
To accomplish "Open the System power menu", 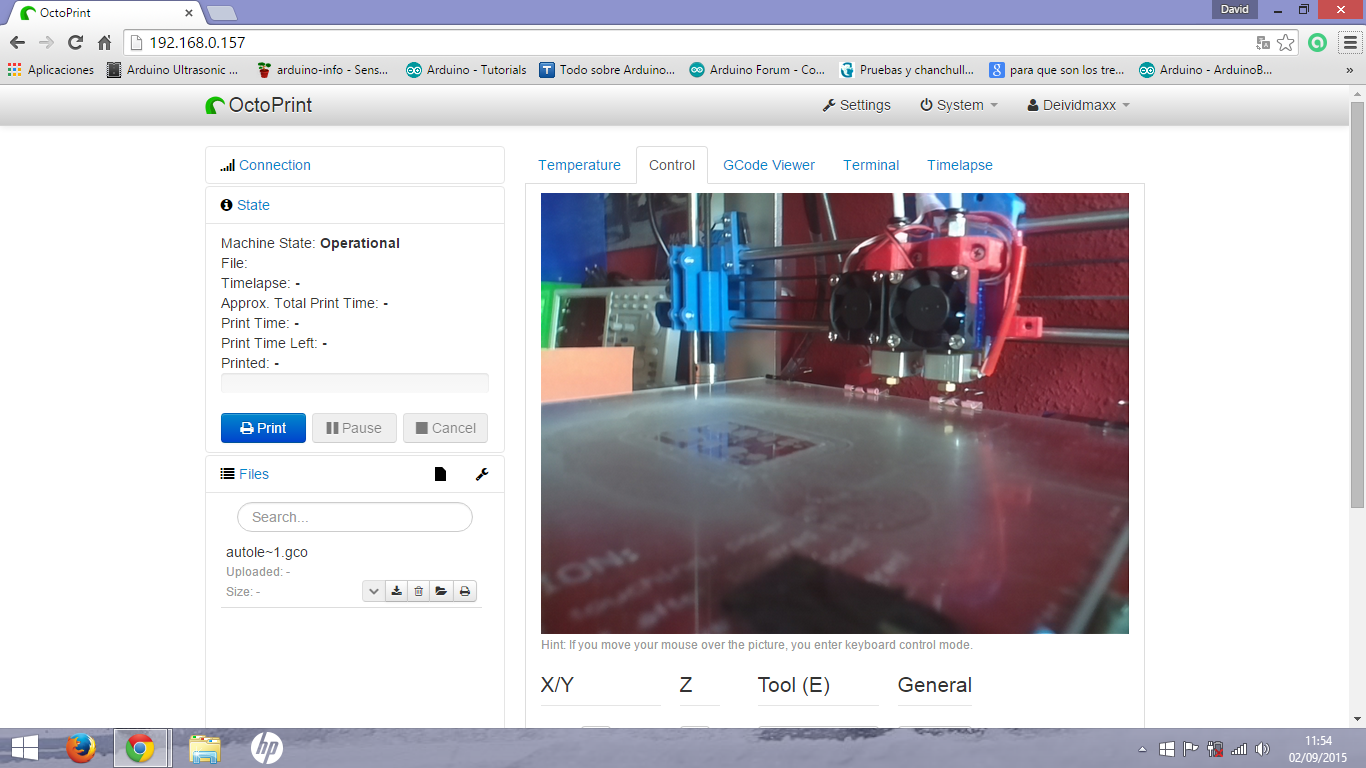I will tap(959, 105).
